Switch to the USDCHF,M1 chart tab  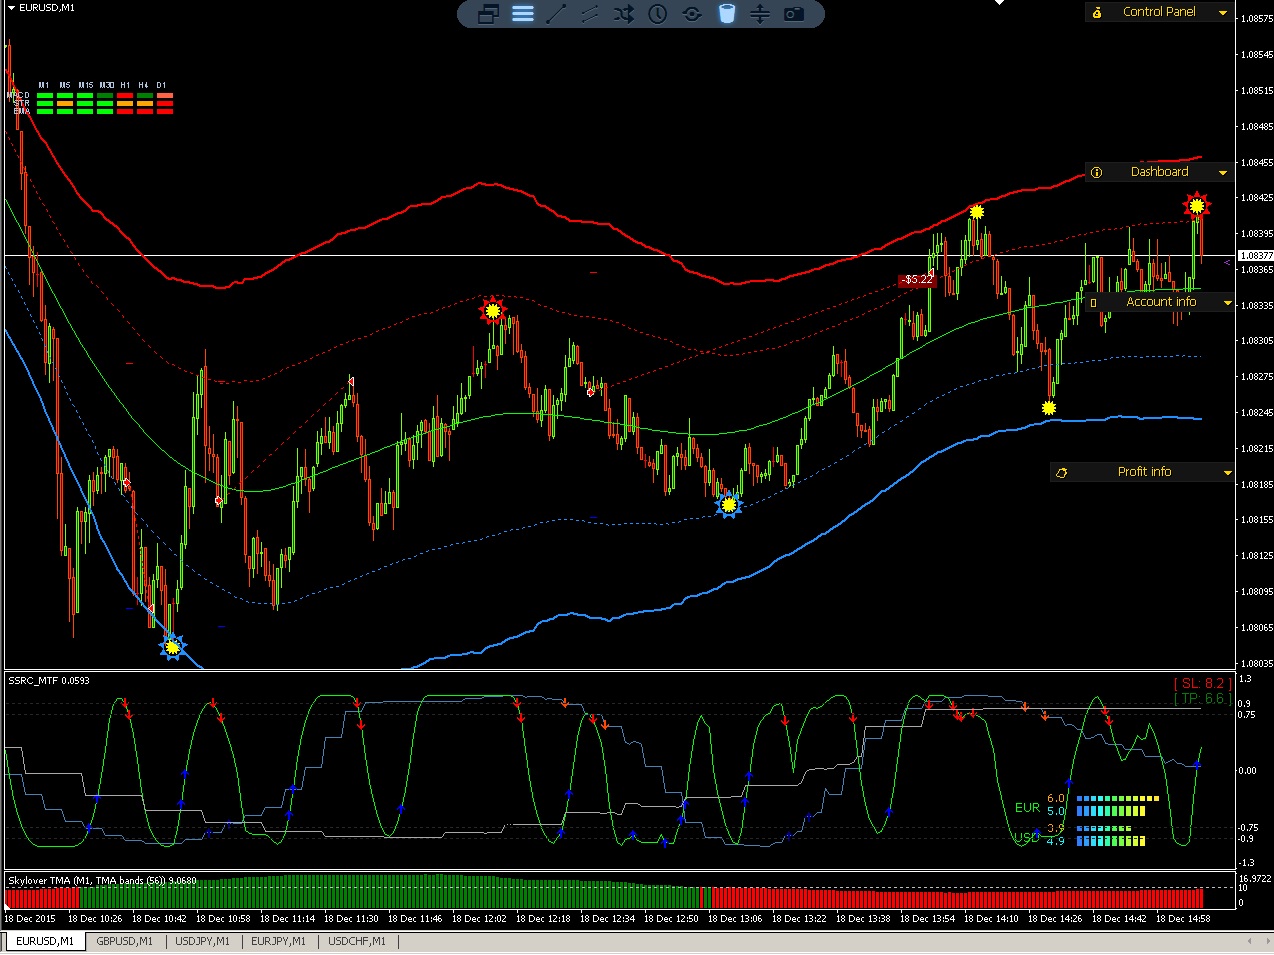(x=357, y=941)
